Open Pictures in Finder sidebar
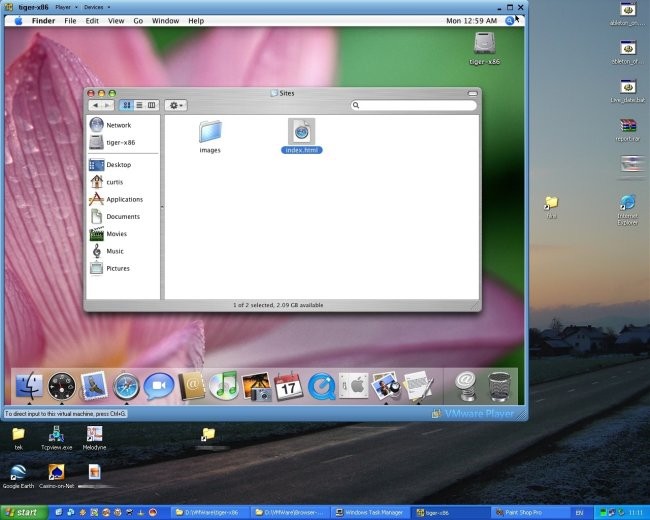 110,268
